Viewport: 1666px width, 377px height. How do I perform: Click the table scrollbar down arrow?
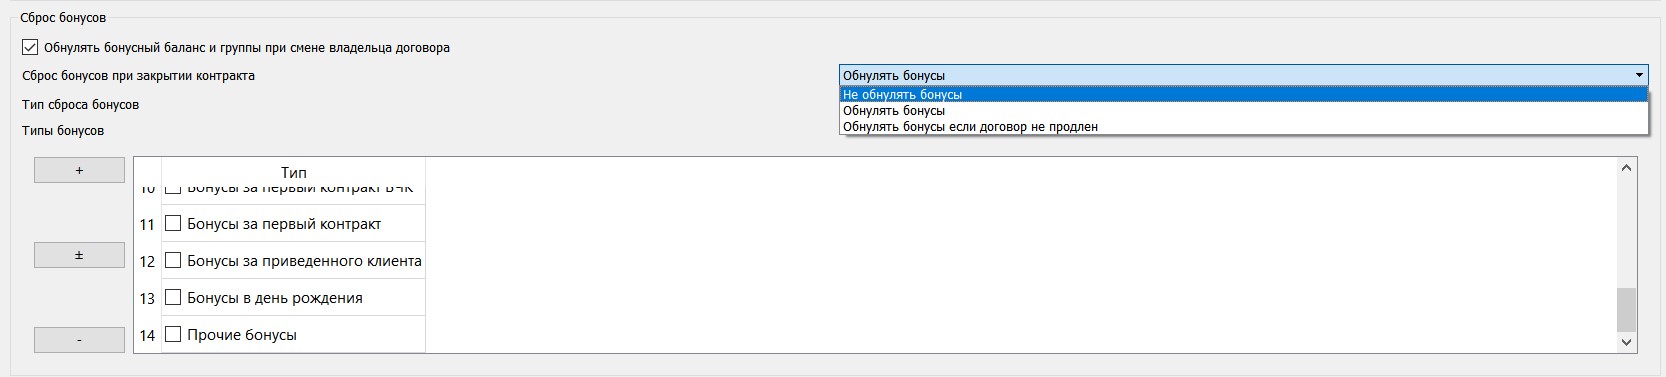pyautogui.click(x=1627, y=342)
